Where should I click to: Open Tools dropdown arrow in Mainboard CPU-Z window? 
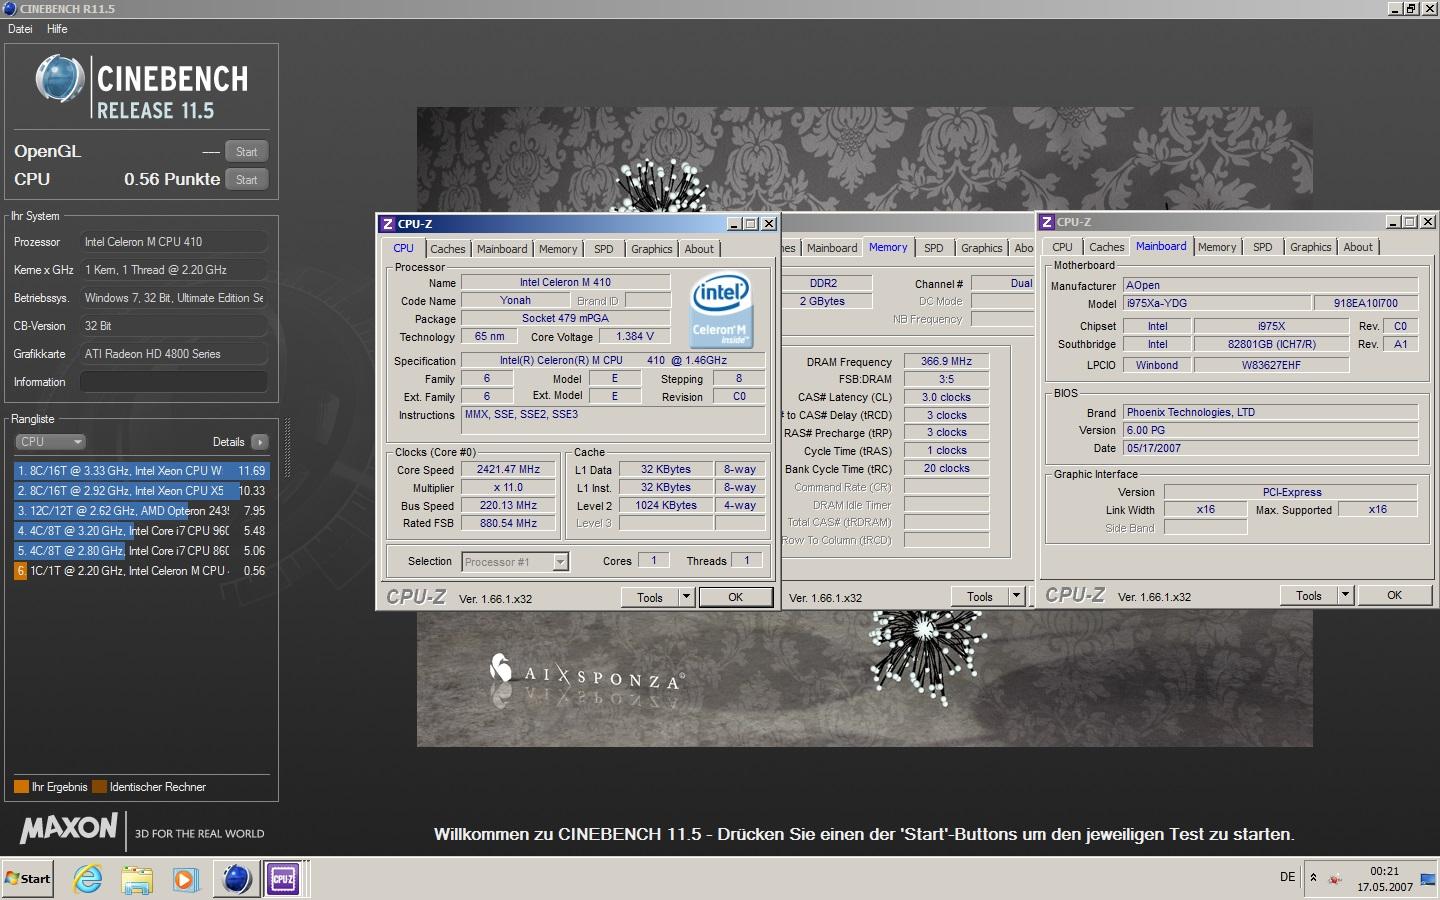(1345, 595)
